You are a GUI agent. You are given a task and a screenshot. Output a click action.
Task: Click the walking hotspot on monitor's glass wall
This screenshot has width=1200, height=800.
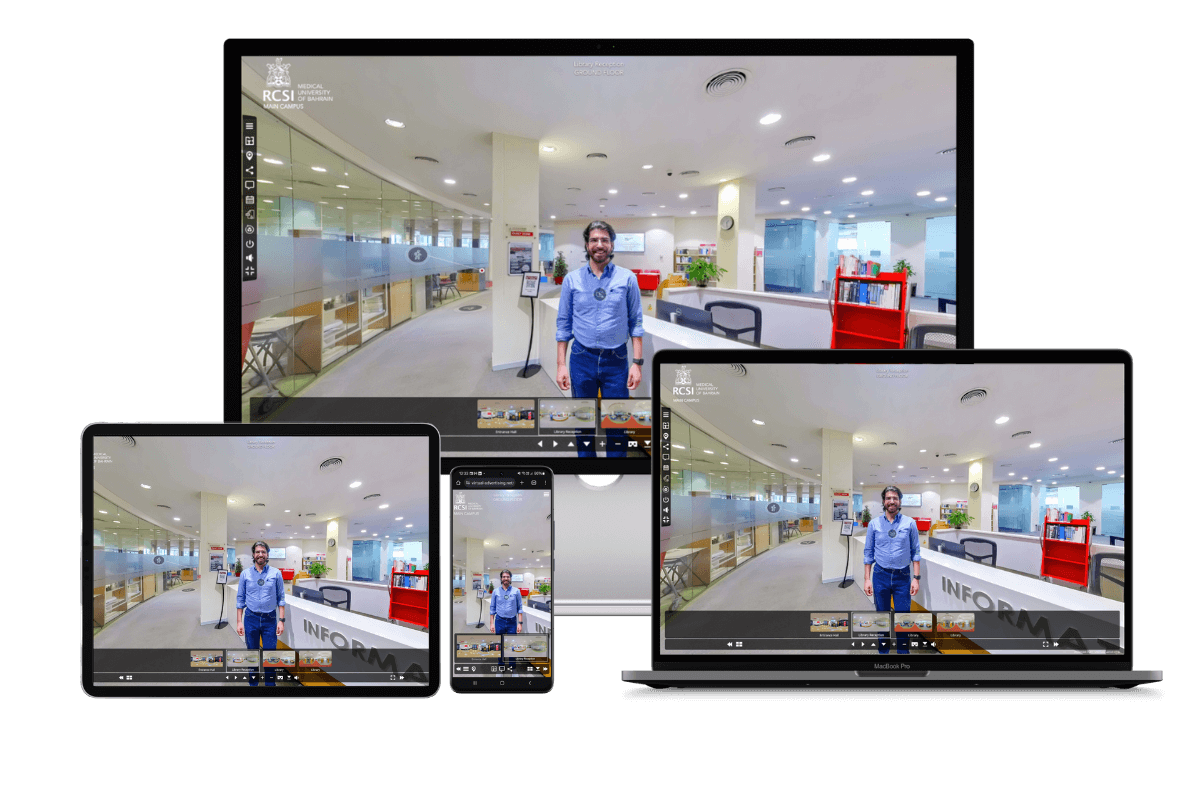pyautogui.click(x=418, y=254)
